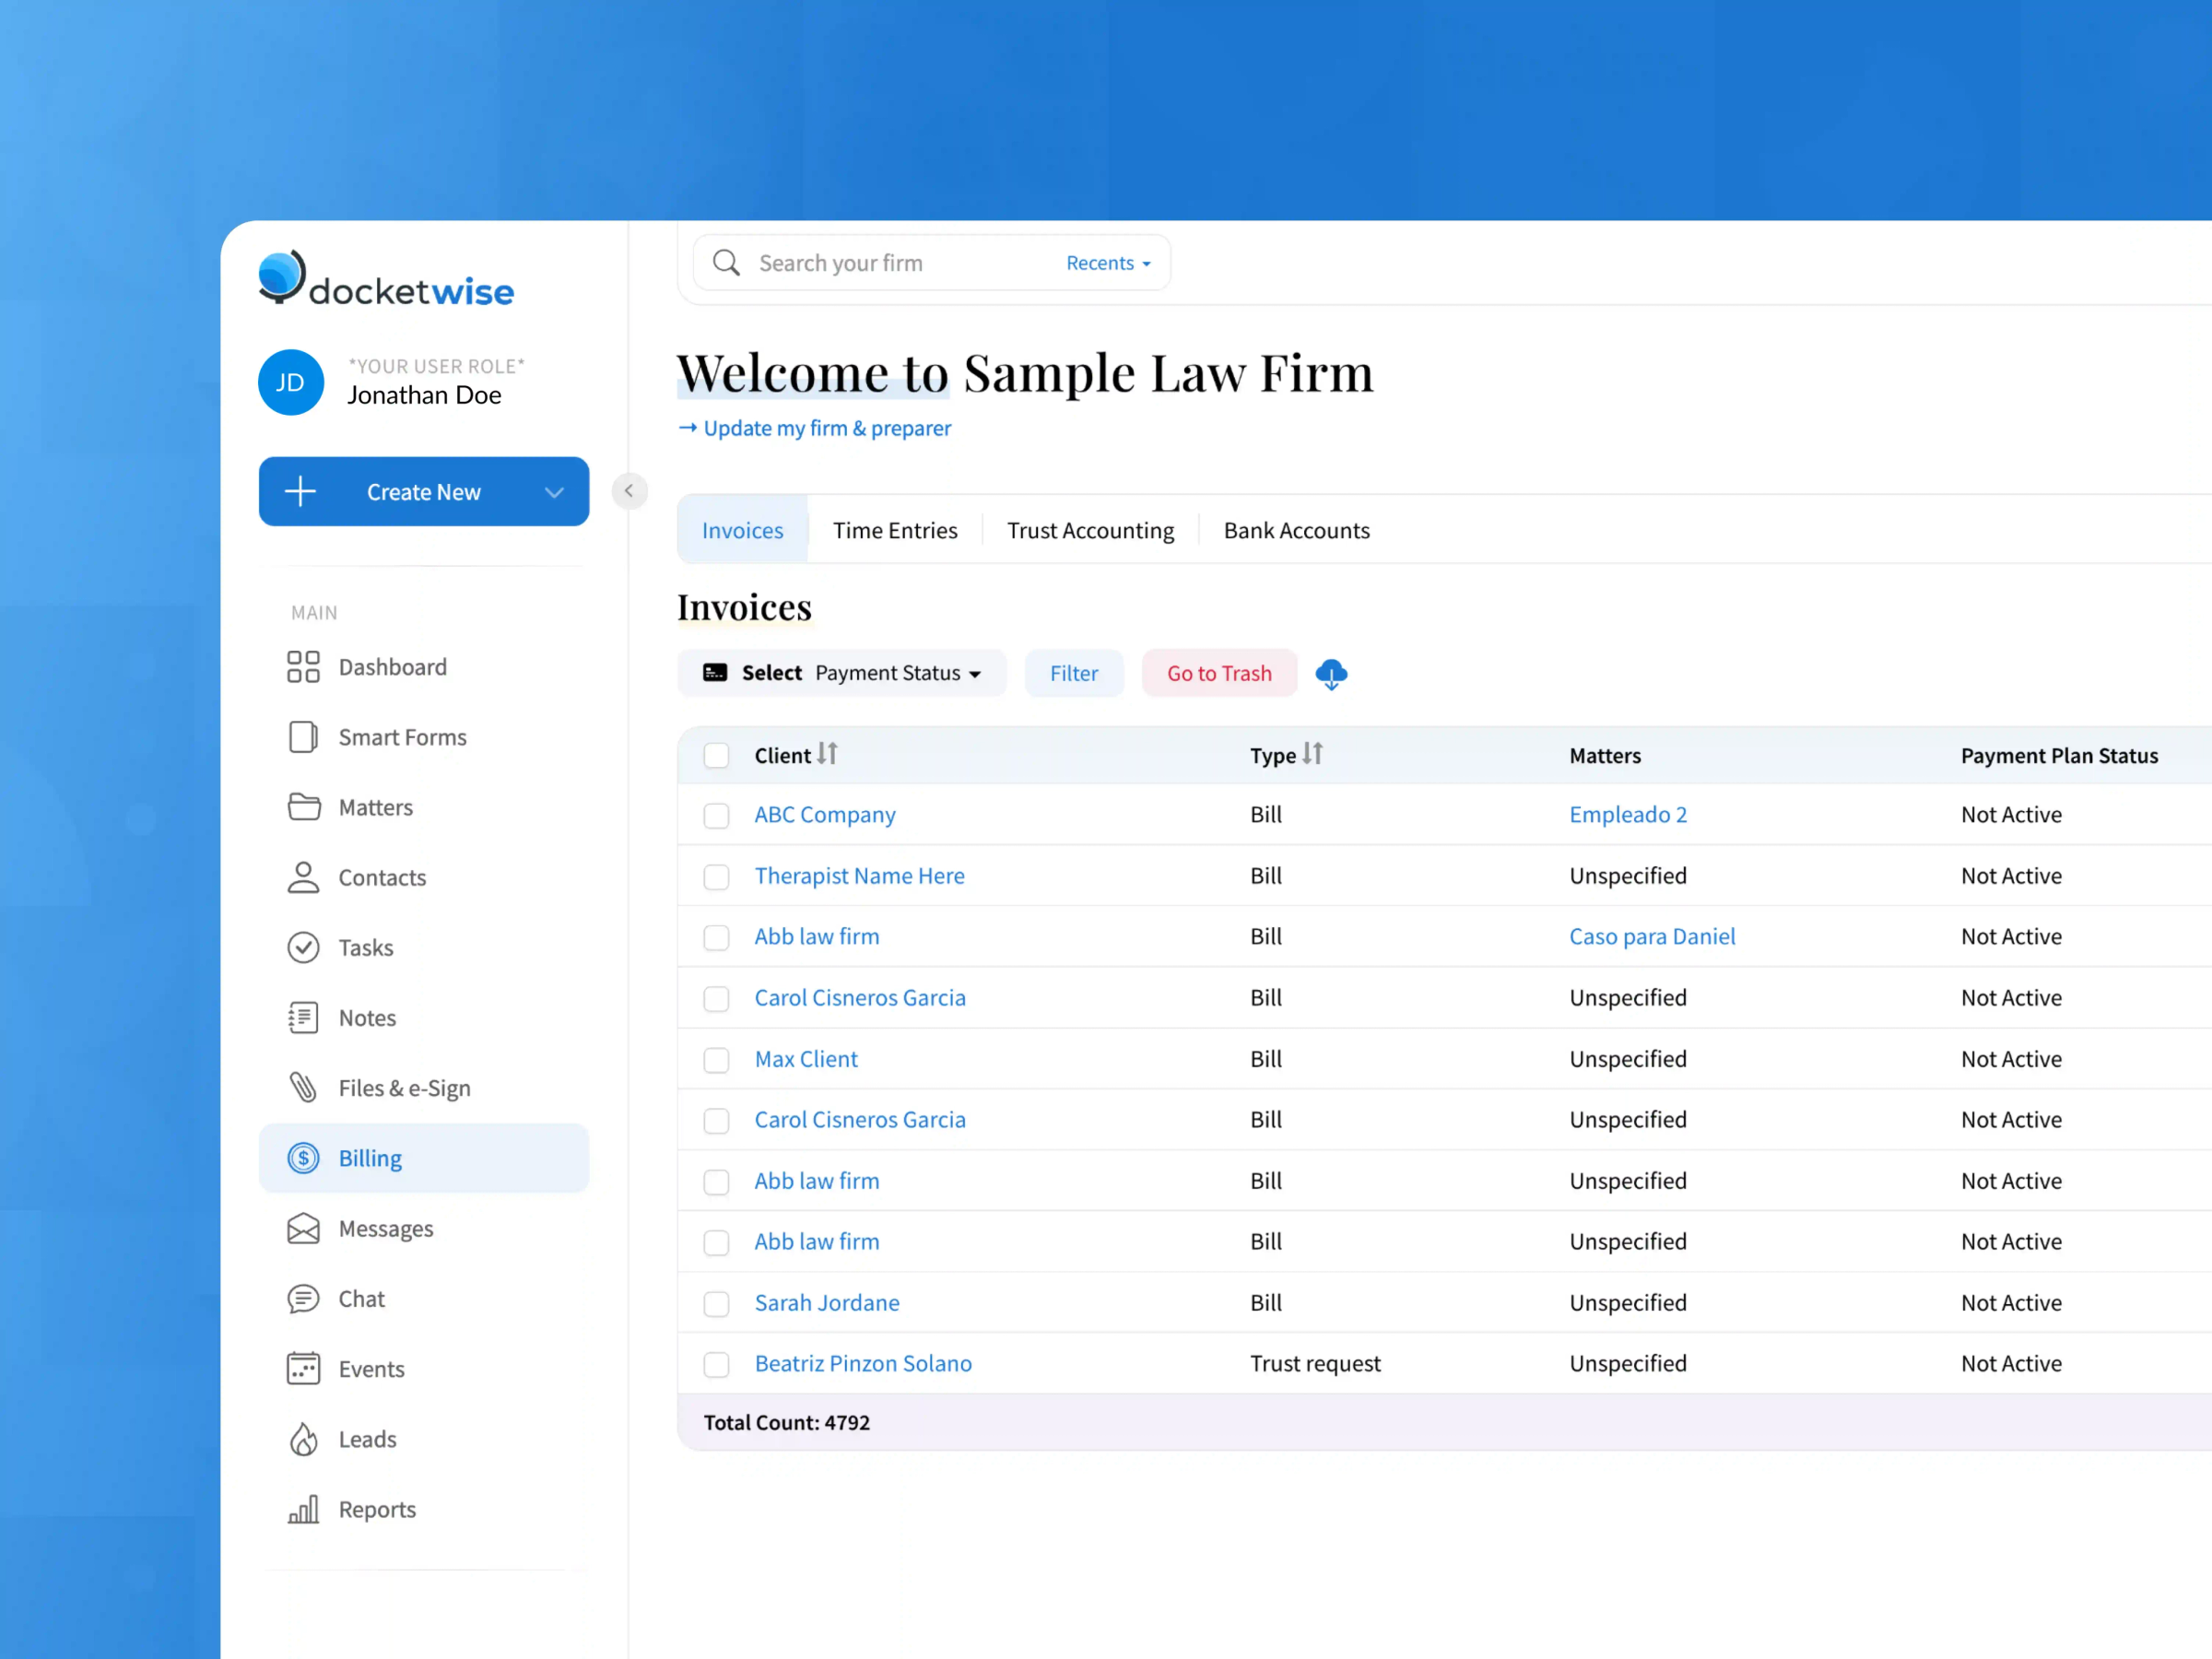2212x1659 pixels.
Task: Expand the Recents dropdown
Action: 1106,263
